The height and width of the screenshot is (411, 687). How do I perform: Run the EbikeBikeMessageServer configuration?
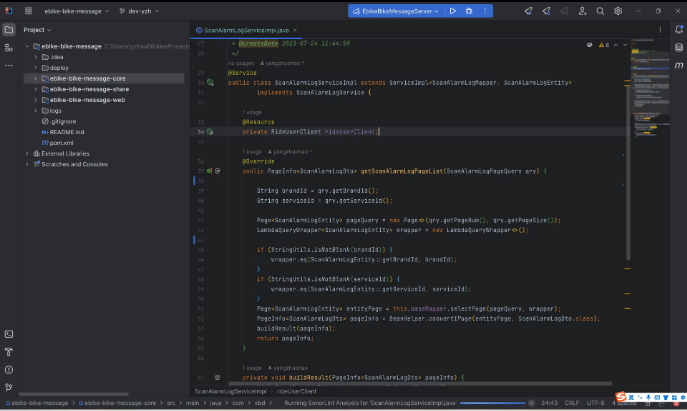pyautogui.click(x=452, y=11)
